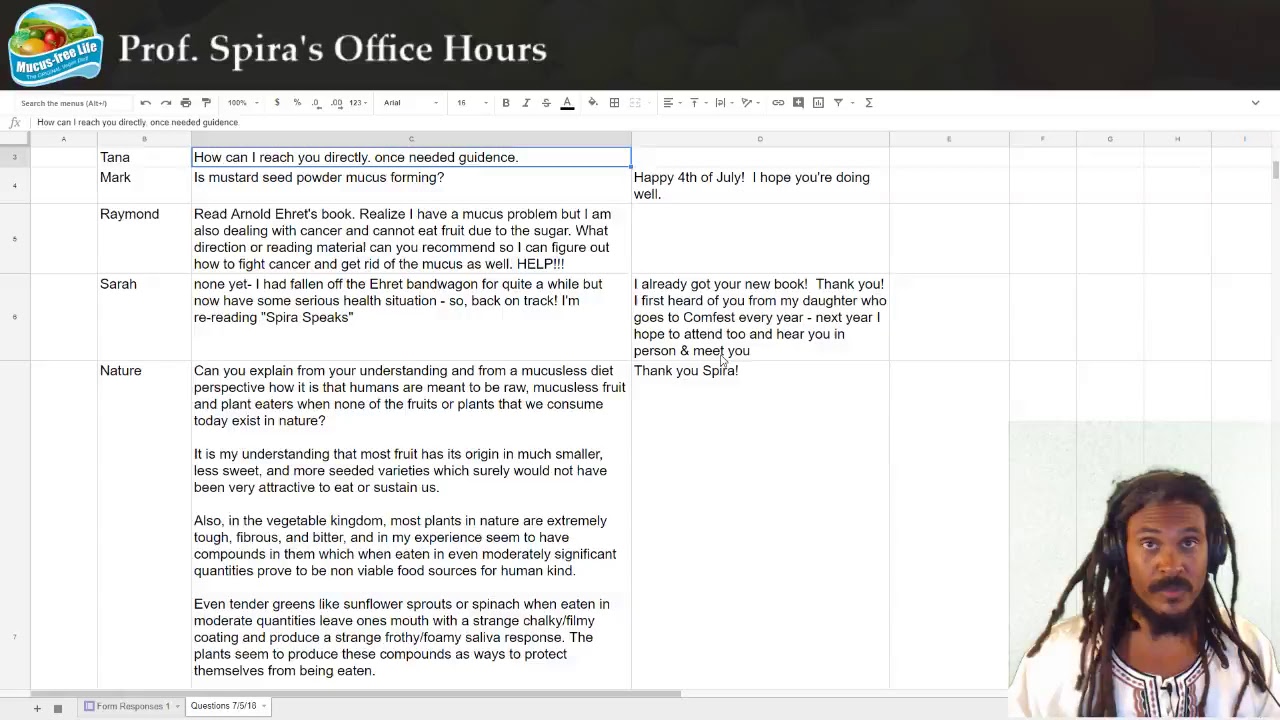Open the font size dropdown showing 16

[x=472, y=103]
